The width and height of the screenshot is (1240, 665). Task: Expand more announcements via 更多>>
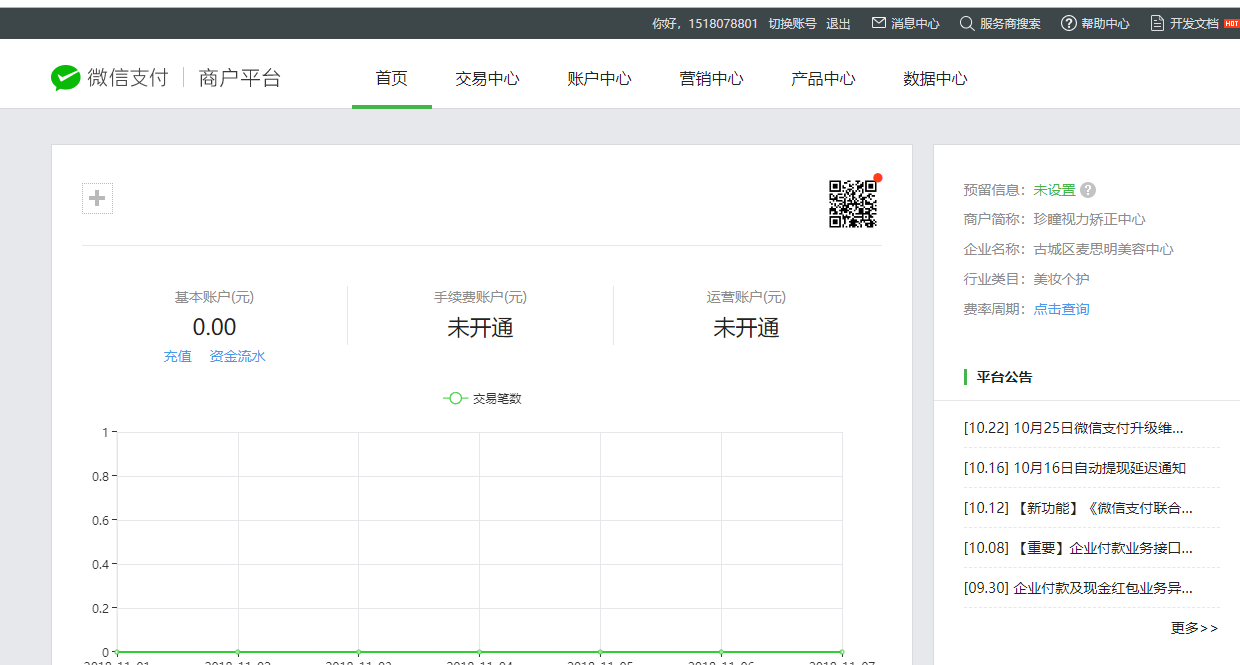click(x=1194, y=628)
